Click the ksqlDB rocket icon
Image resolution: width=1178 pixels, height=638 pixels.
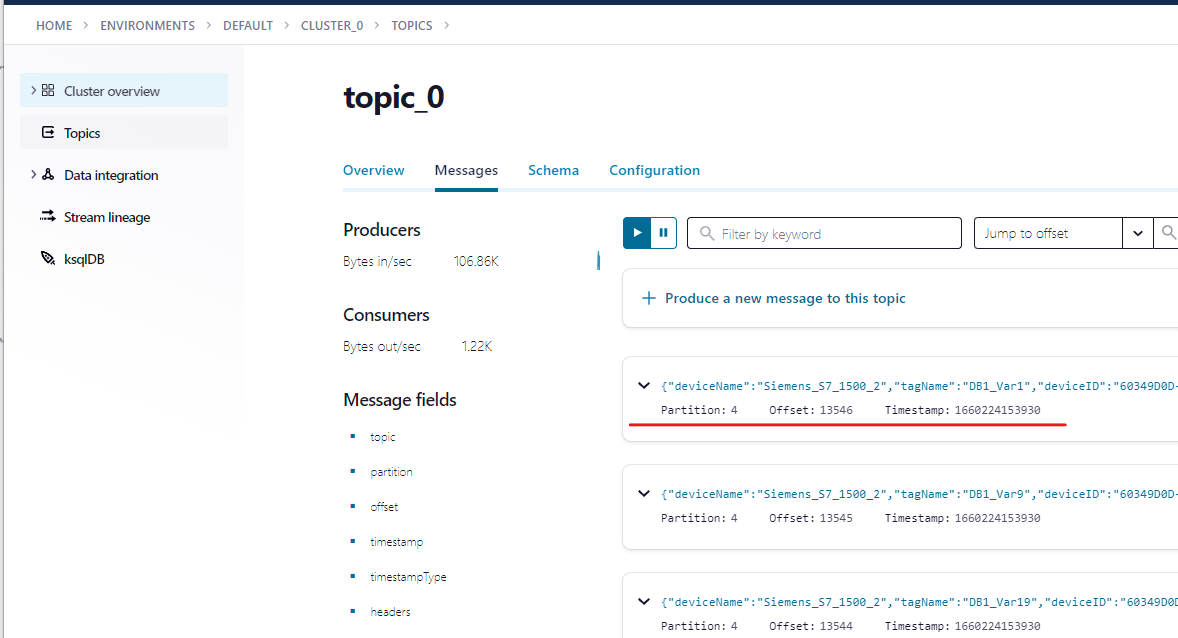click(x=47, y=258)
